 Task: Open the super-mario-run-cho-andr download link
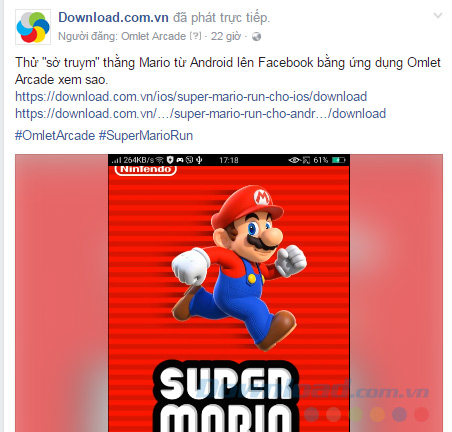(201, 114)
